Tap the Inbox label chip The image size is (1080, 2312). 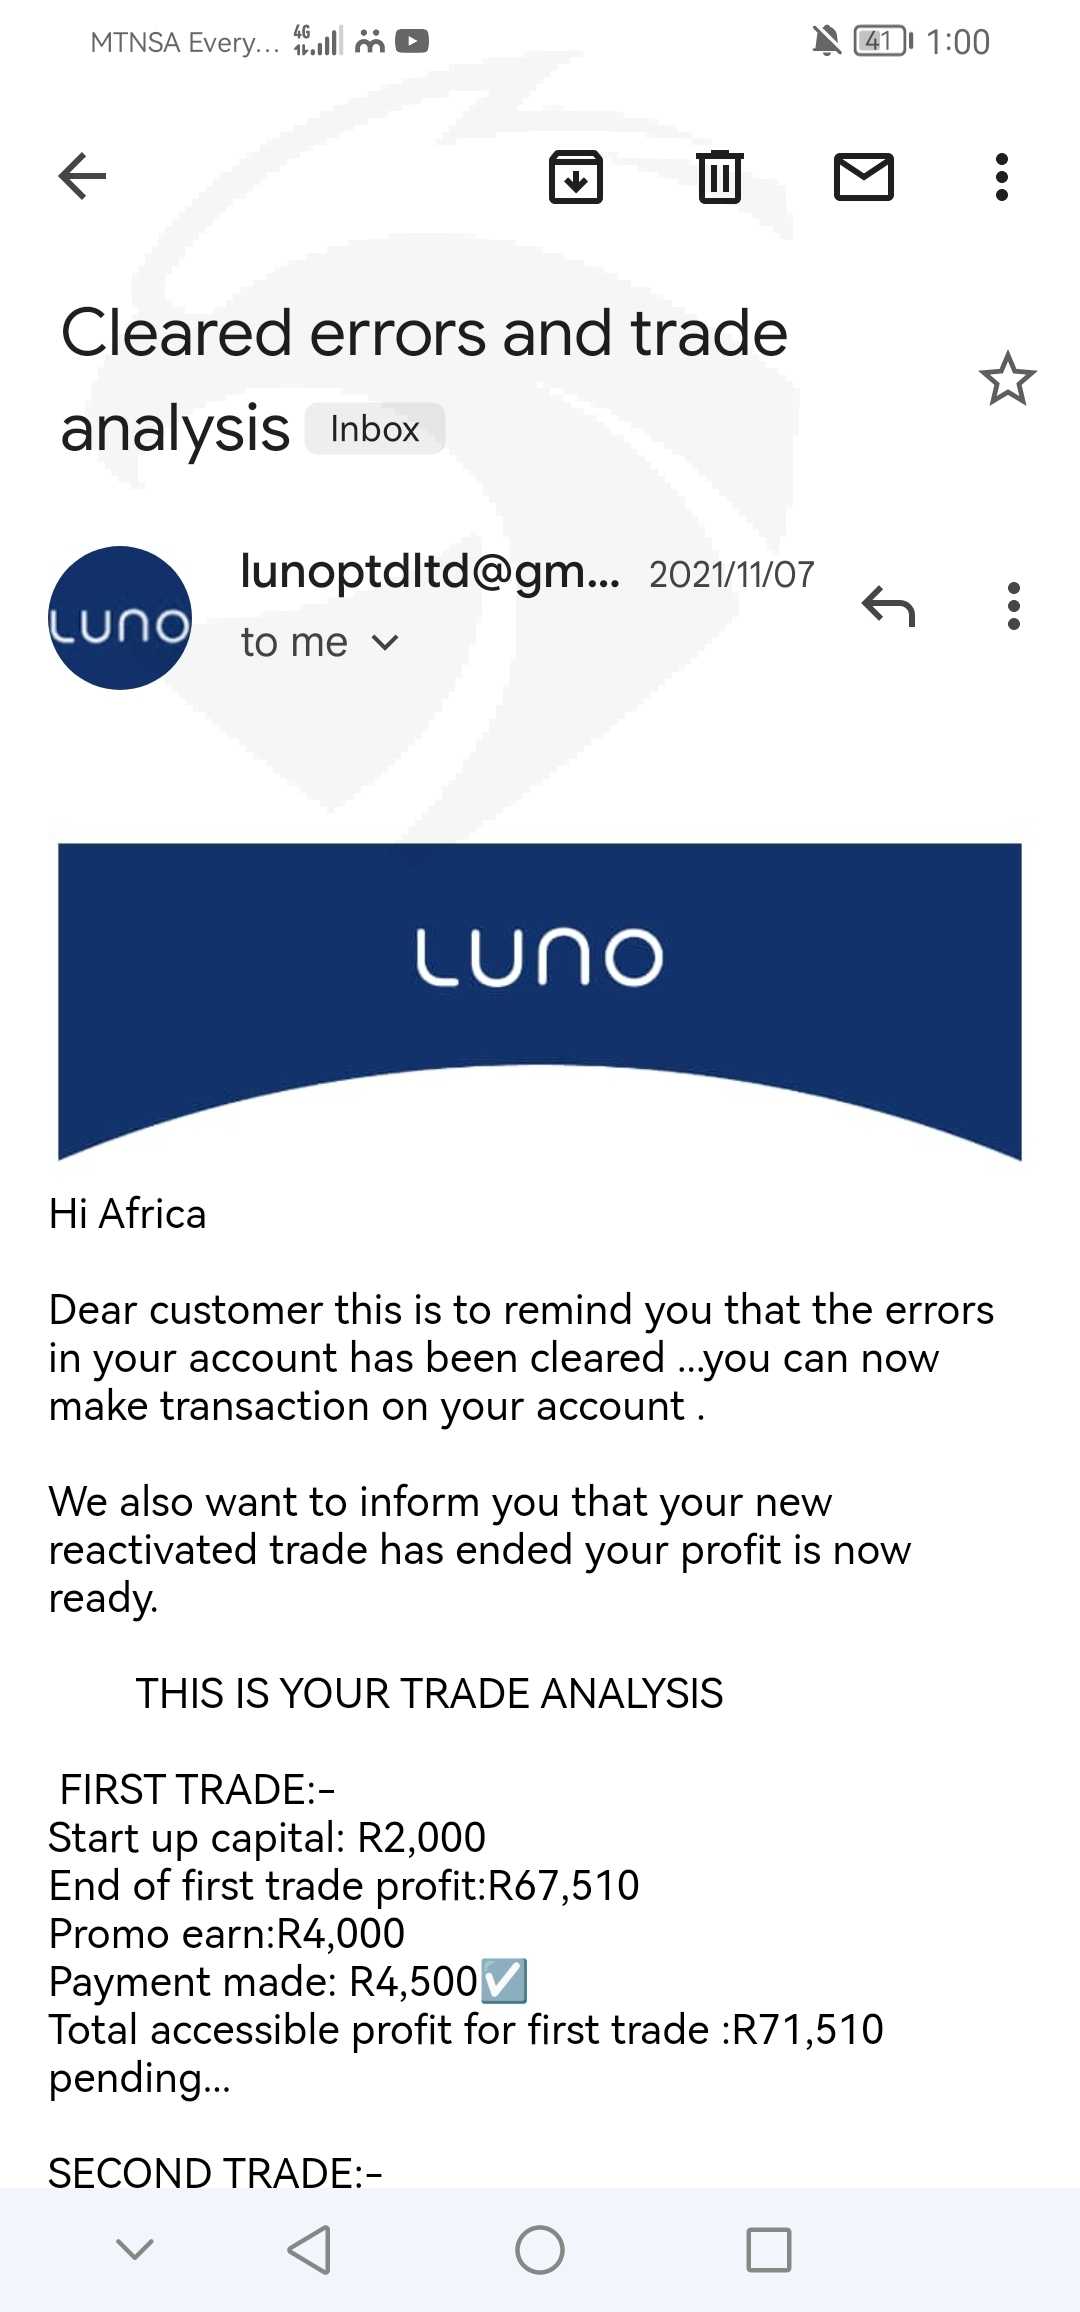coord(375,429)
